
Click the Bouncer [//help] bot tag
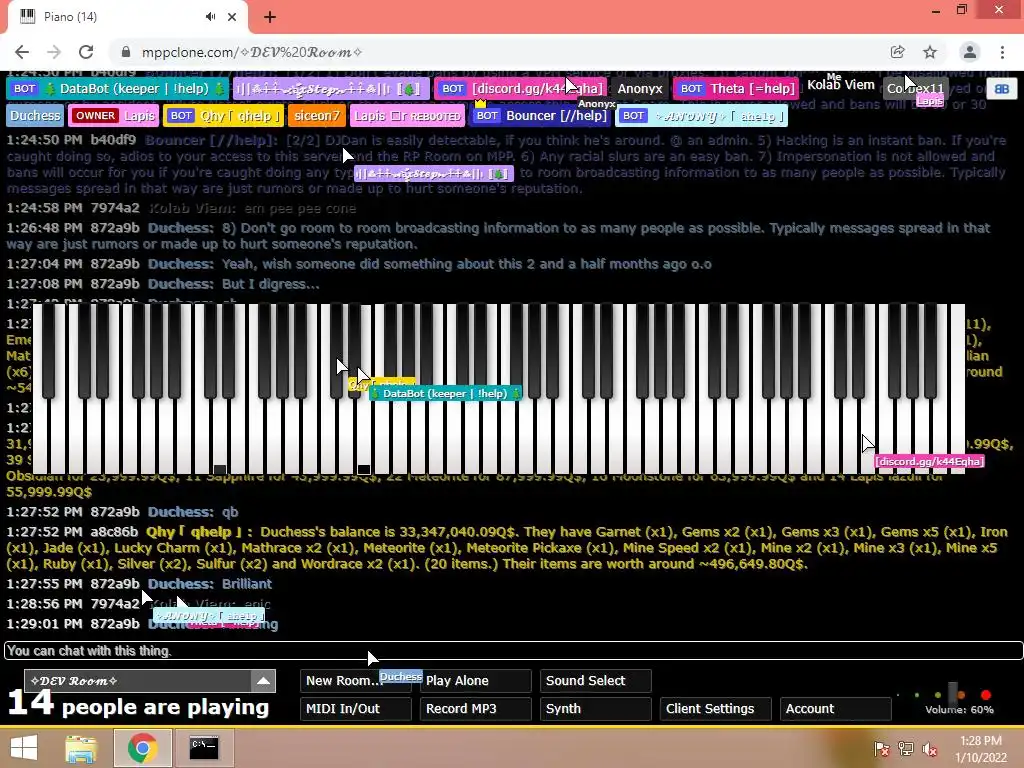point(541,116)
